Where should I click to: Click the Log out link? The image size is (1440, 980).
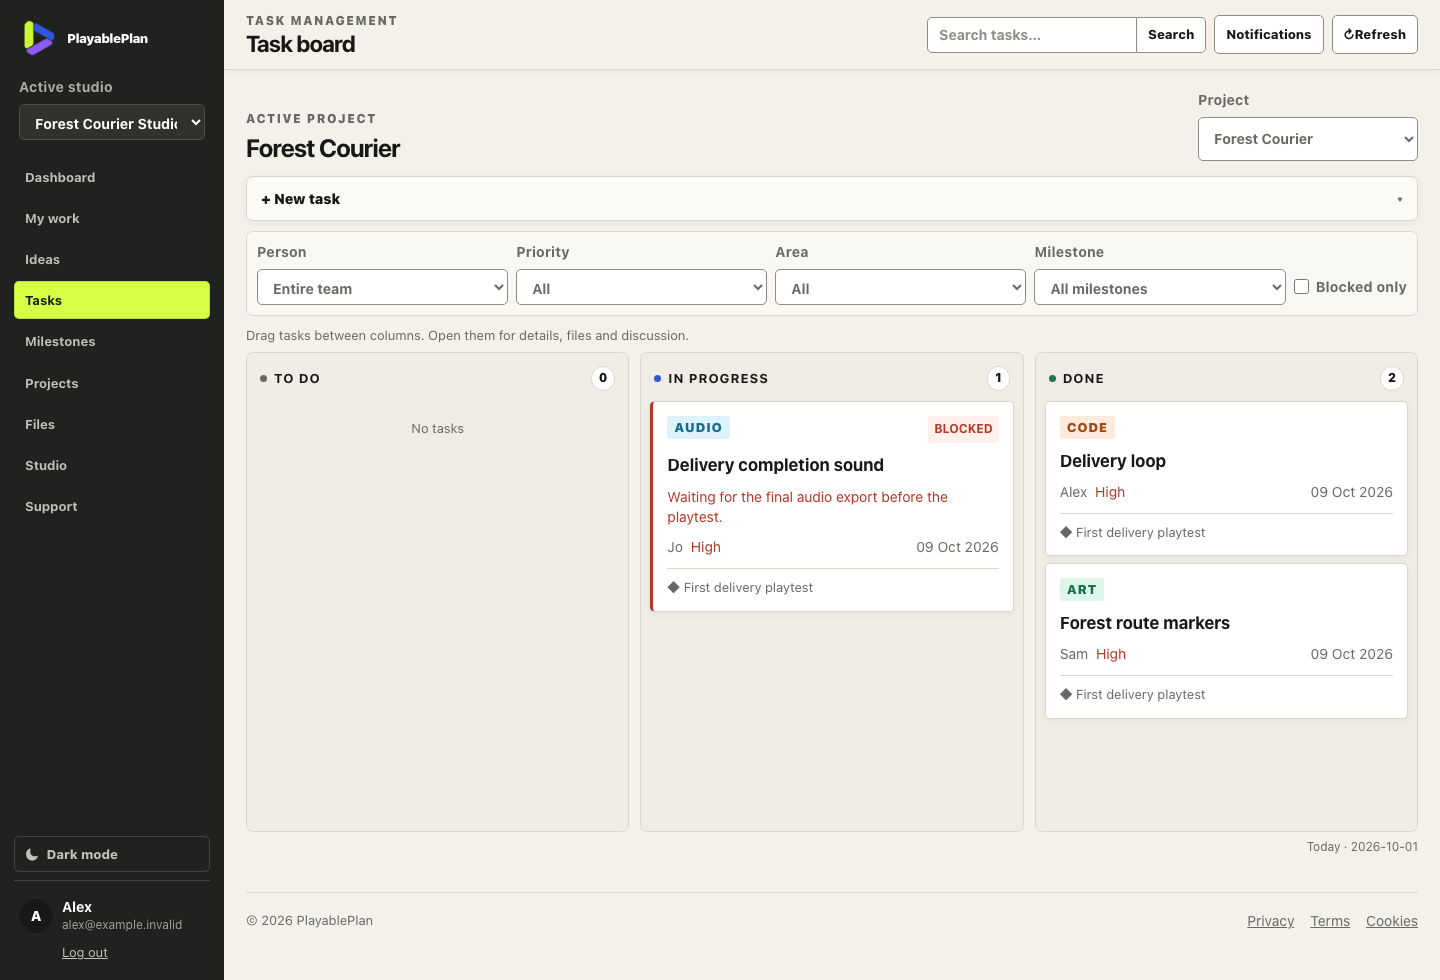click(85, 953)
